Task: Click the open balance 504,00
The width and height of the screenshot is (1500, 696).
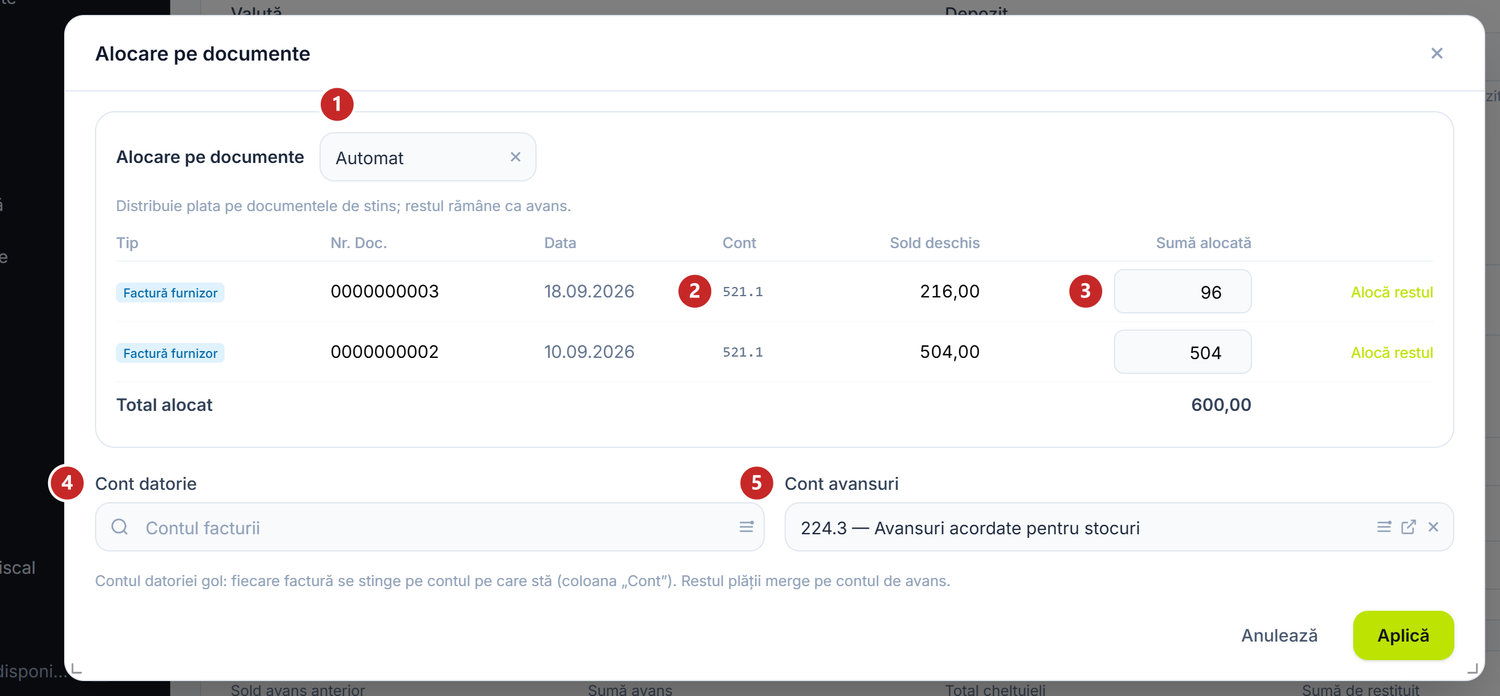Action: tap(950, 352)
